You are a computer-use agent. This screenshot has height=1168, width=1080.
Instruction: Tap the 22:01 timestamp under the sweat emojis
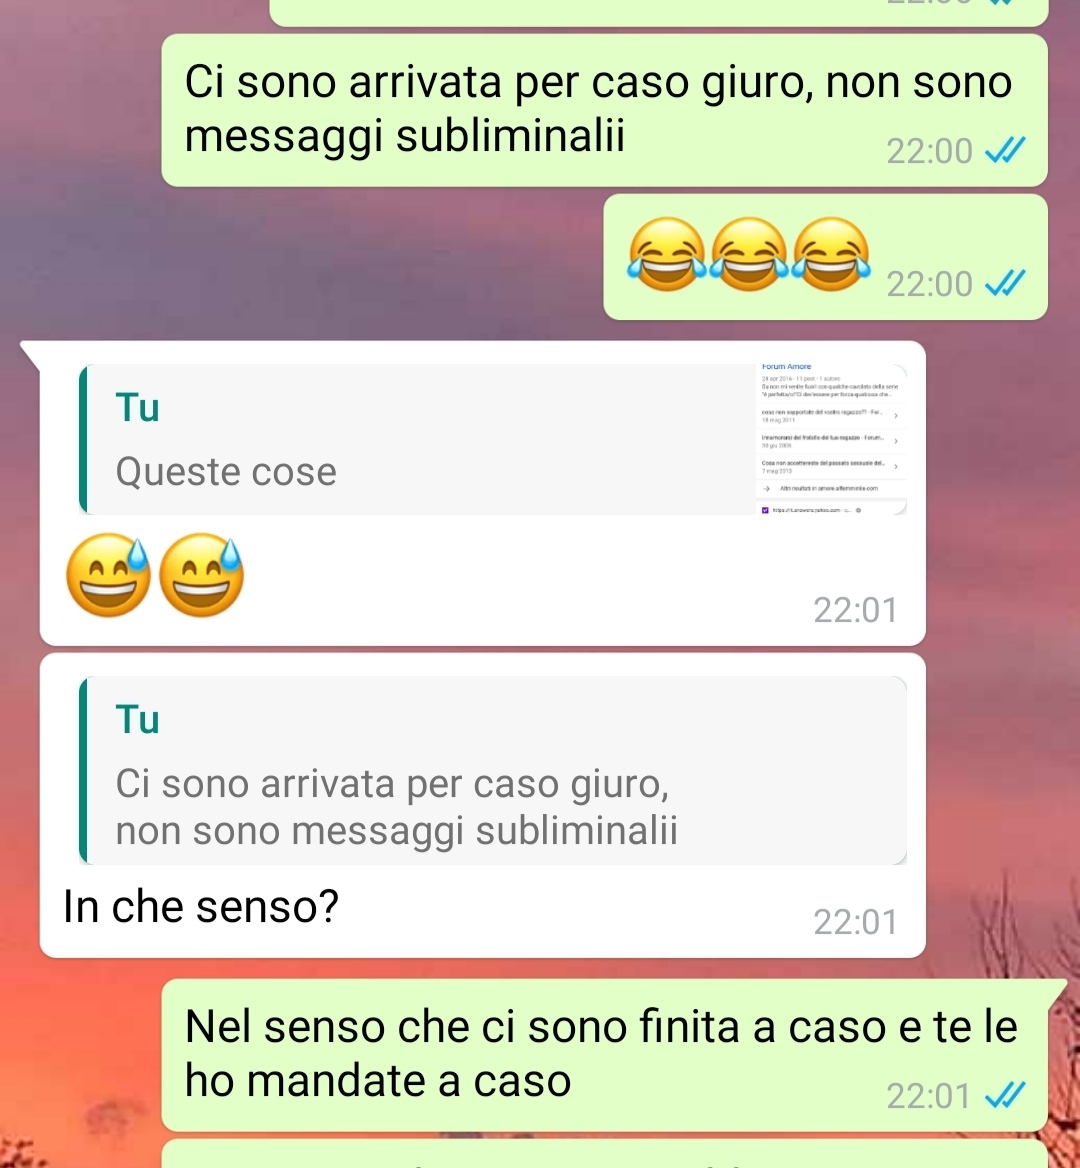pos(855,610)
